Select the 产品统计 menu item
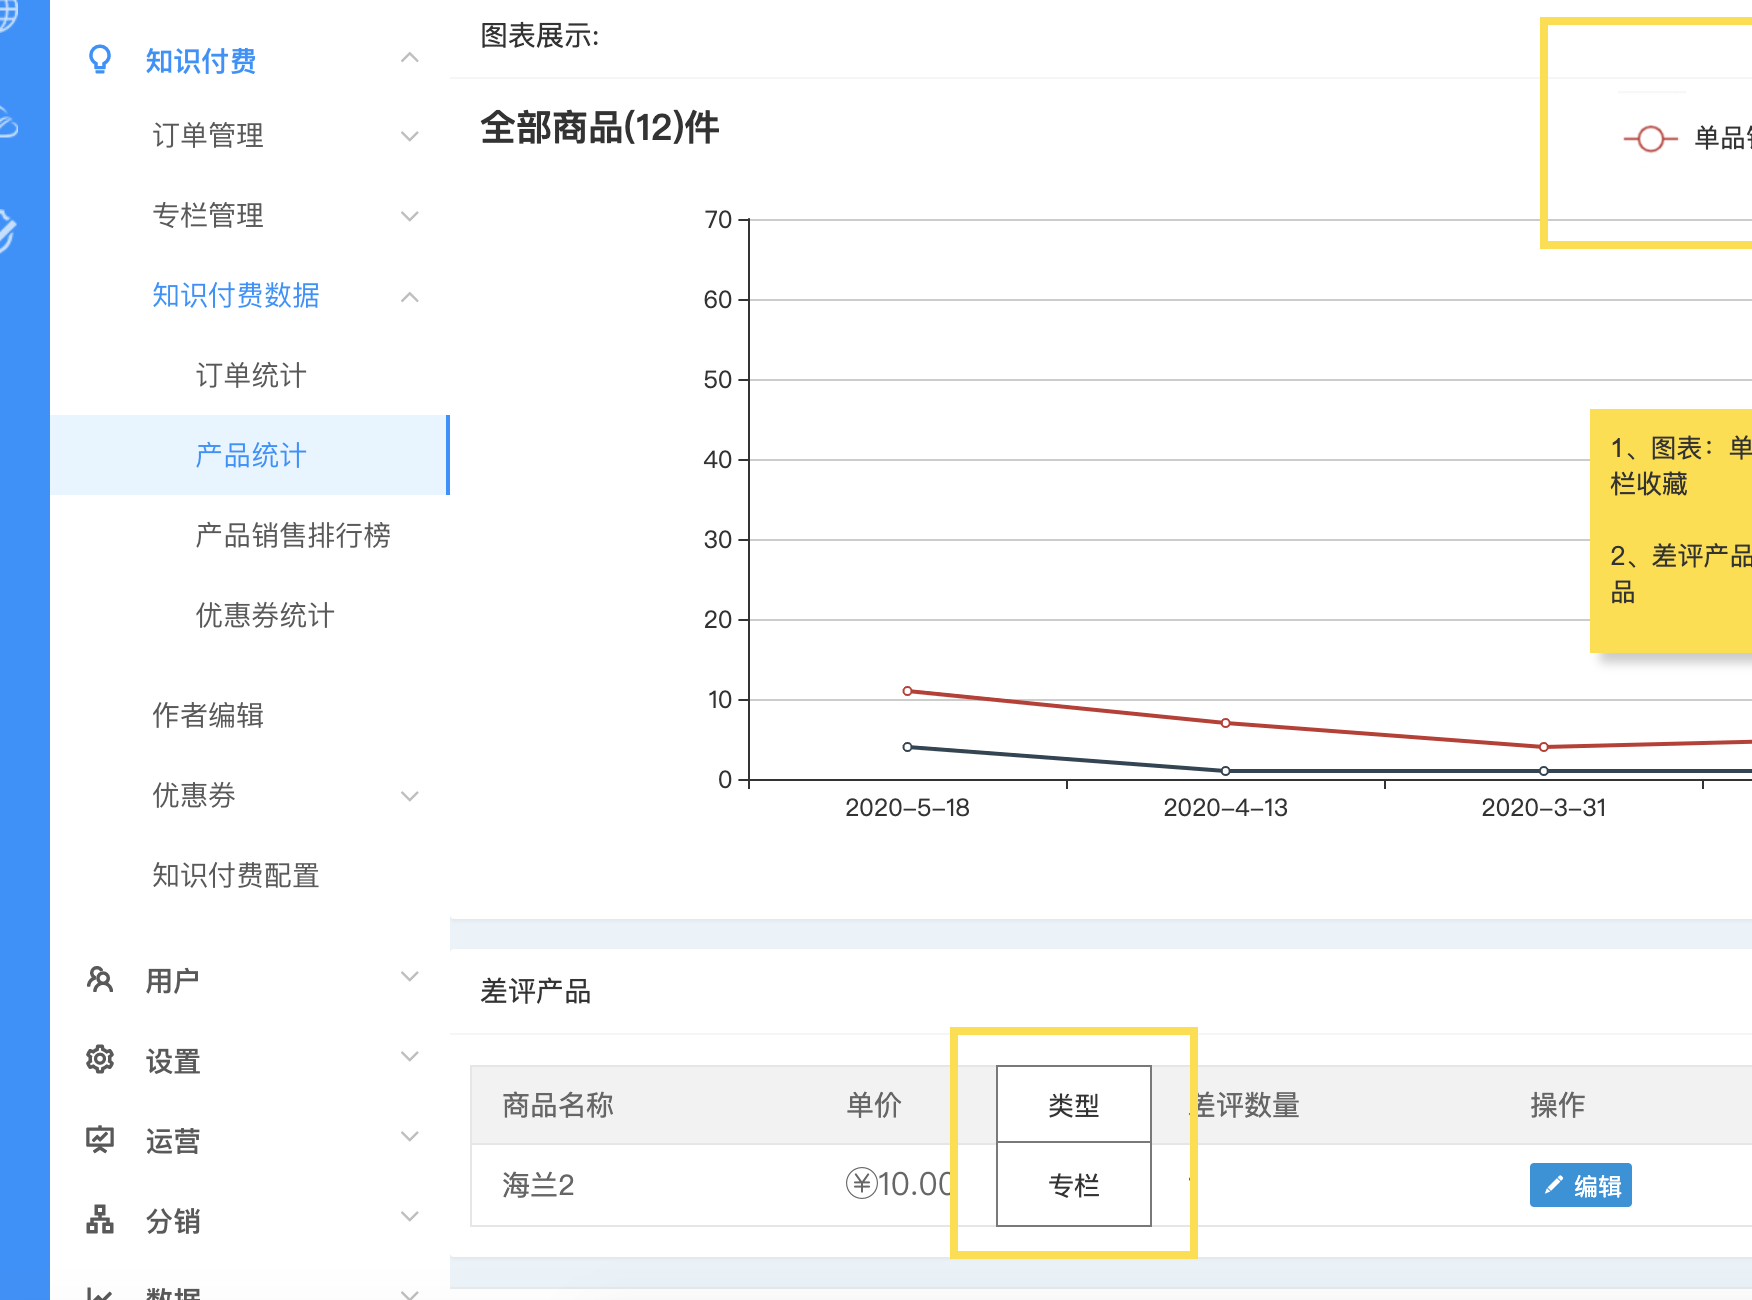 tap(251, 455)
